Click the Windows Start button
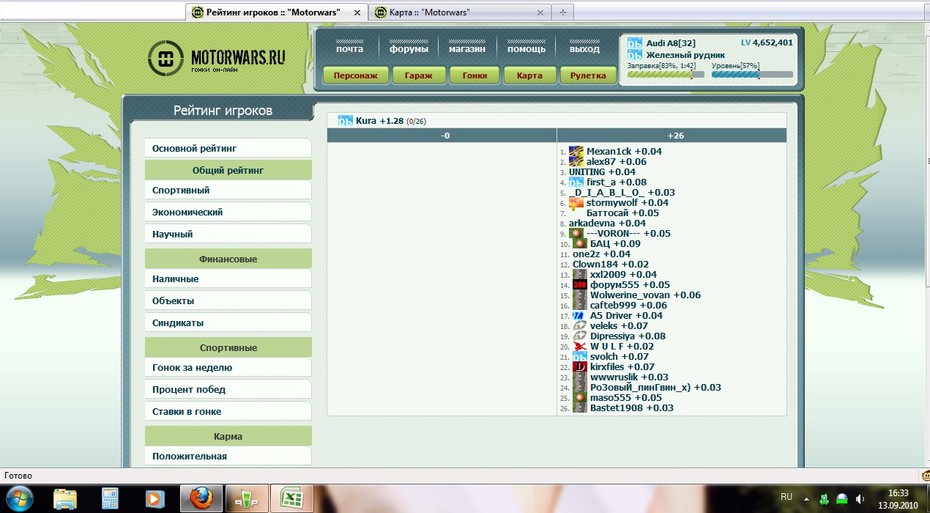The height and width of the screenshot is (513, 930). point(20,497)
